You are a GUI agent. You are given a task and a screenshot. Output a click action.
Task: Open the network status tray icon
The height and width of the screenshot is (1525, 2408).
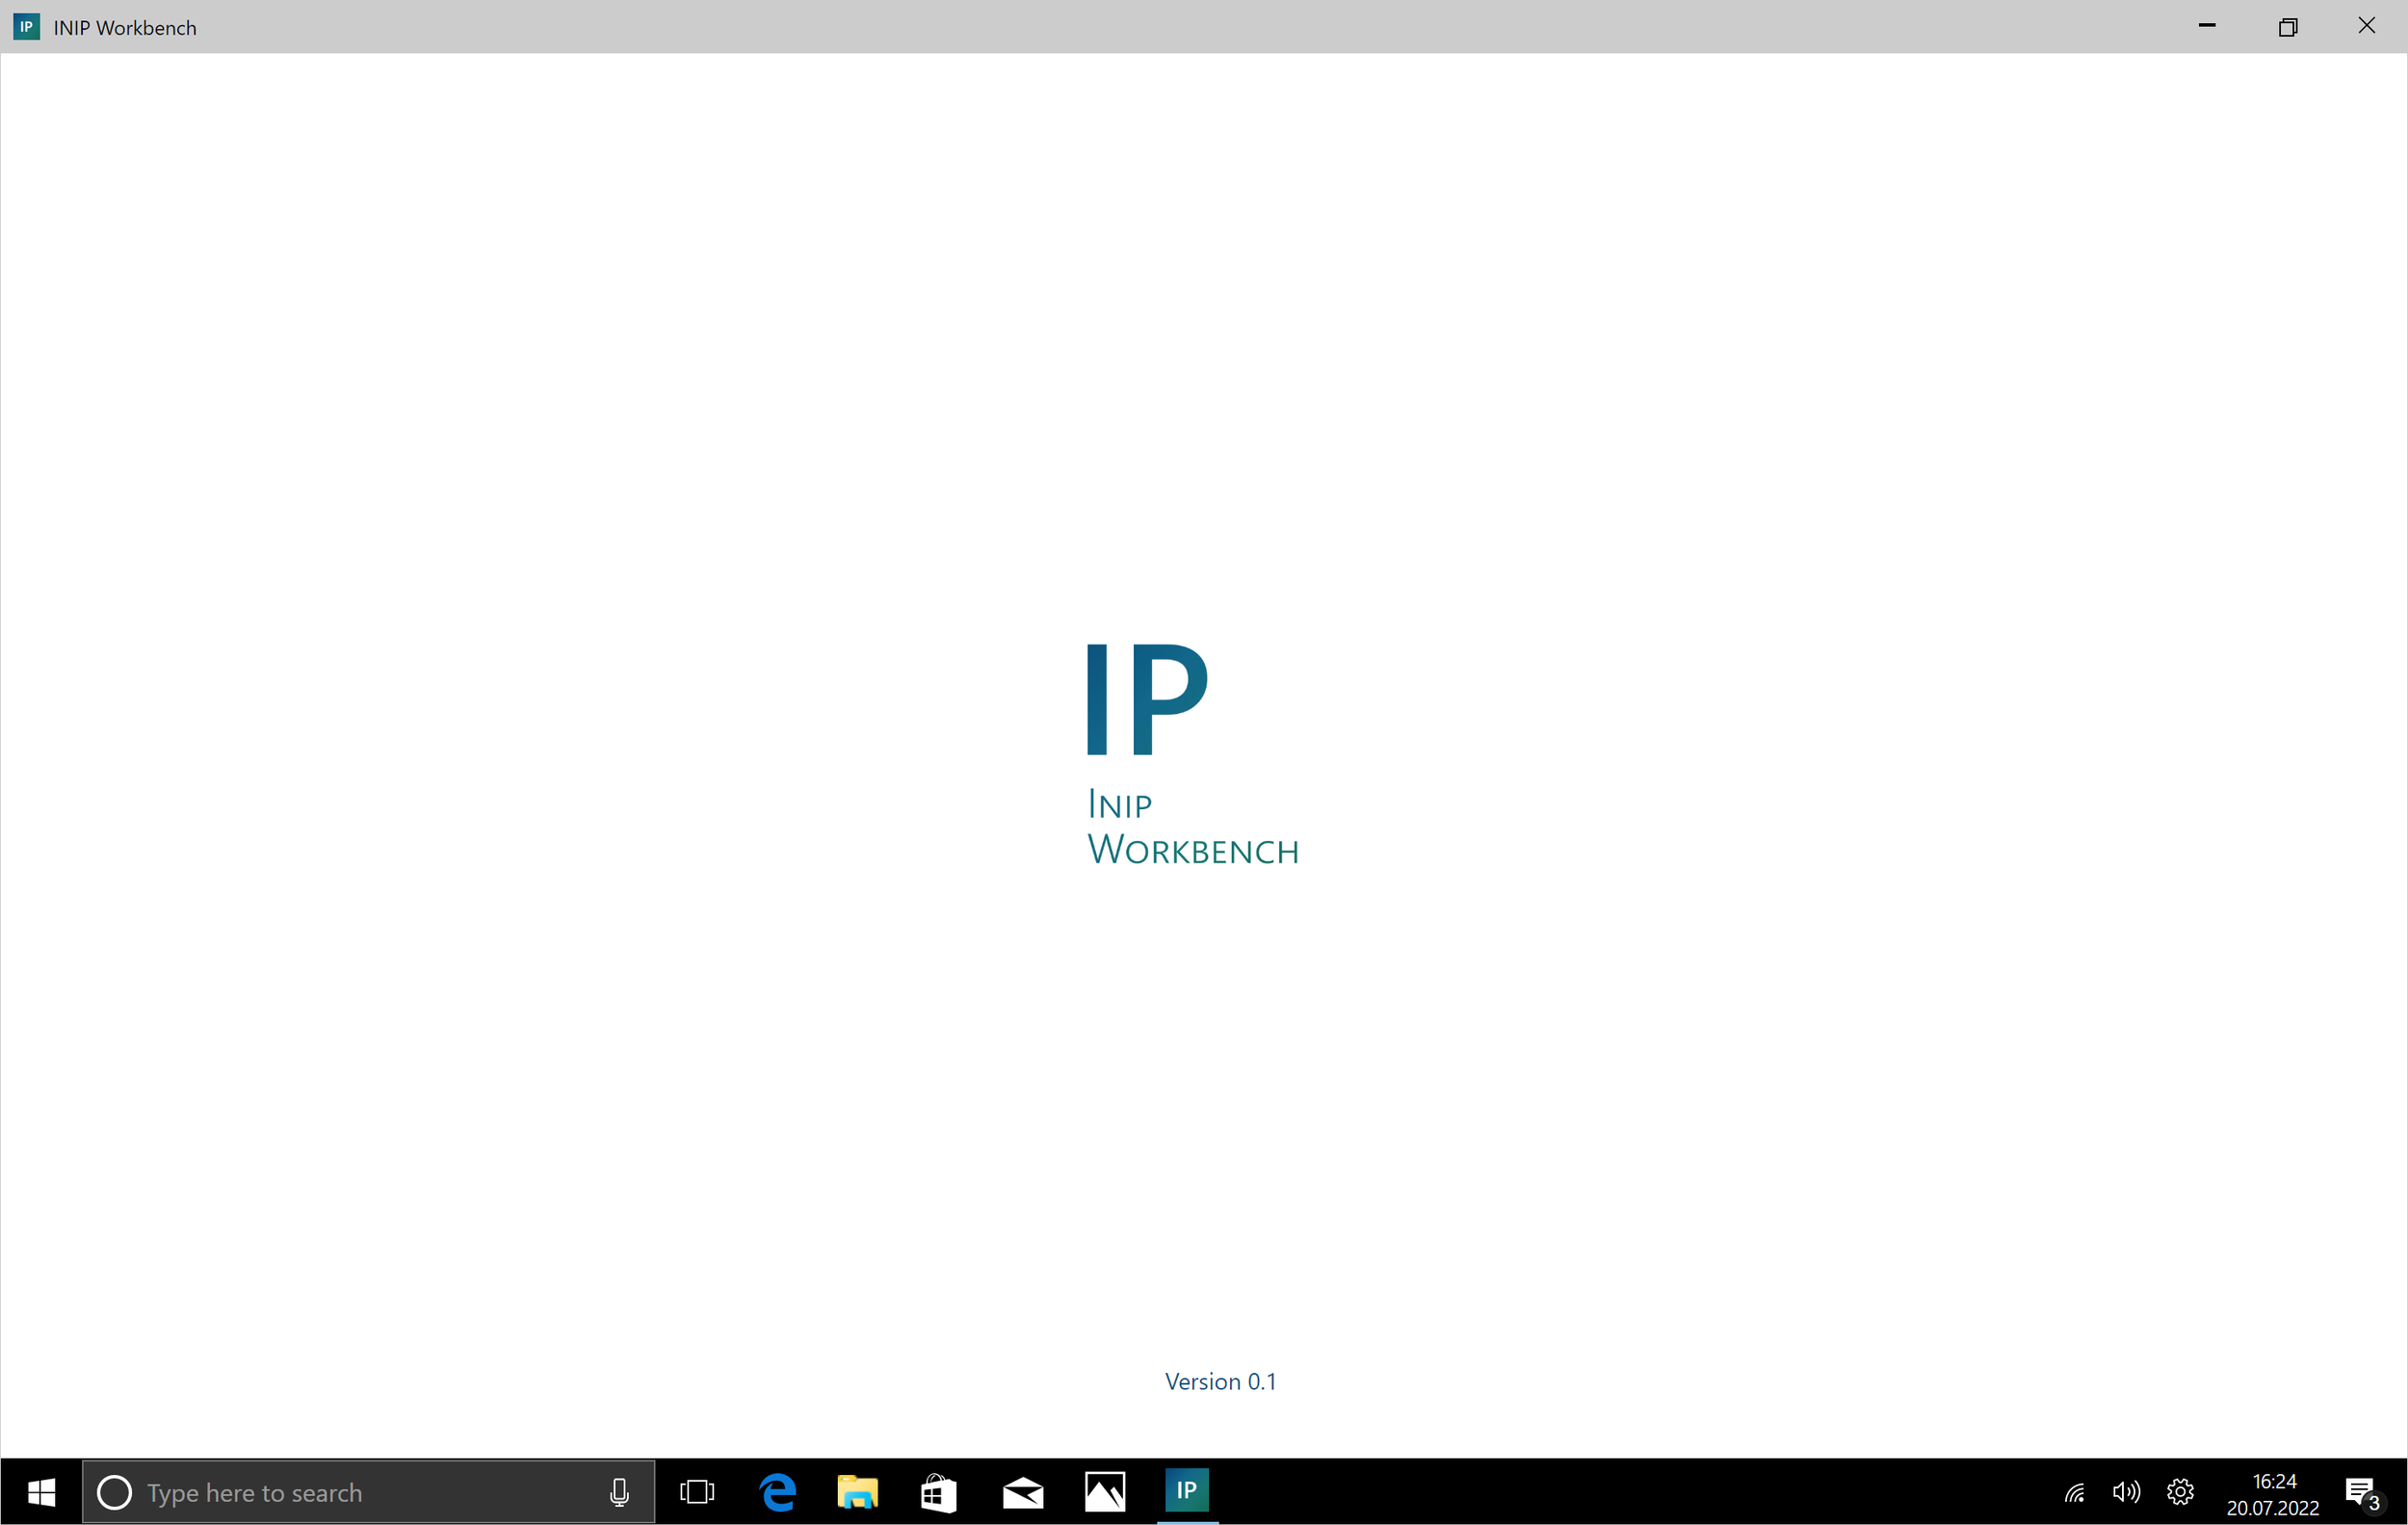pyautogui.click(x=2075, y=1493)
